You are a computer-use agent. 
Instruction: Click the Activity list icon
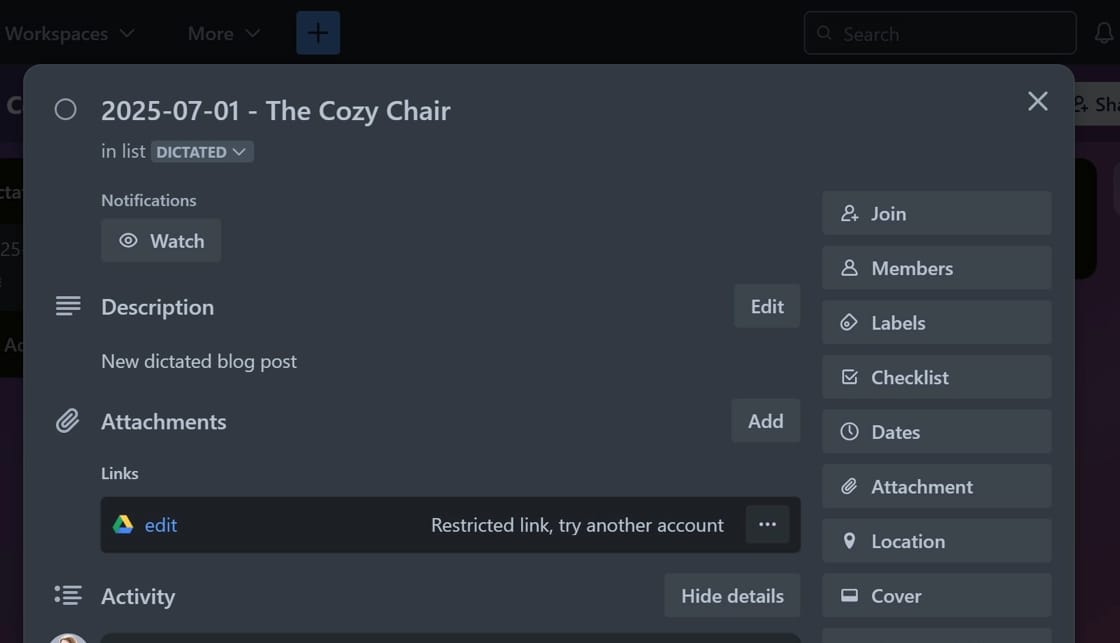point(67,595)
